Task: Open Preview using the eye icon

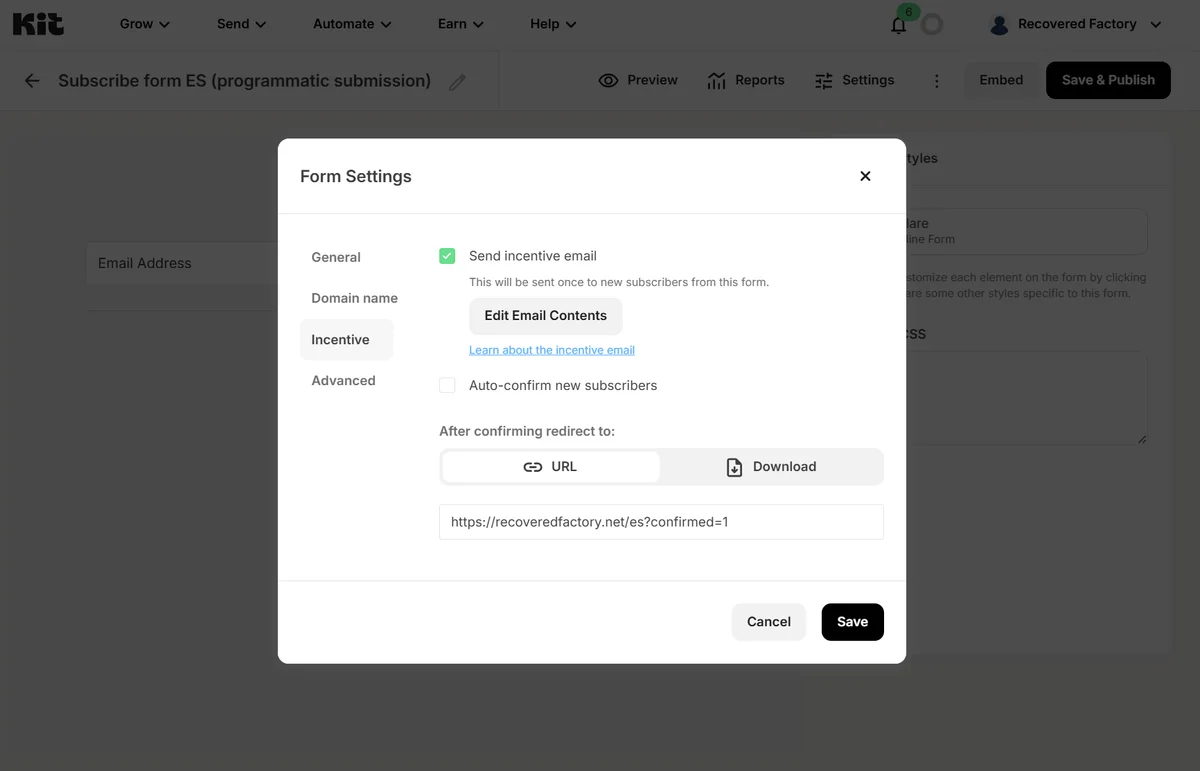Action: pyautogui.click(x=610, y=80)
